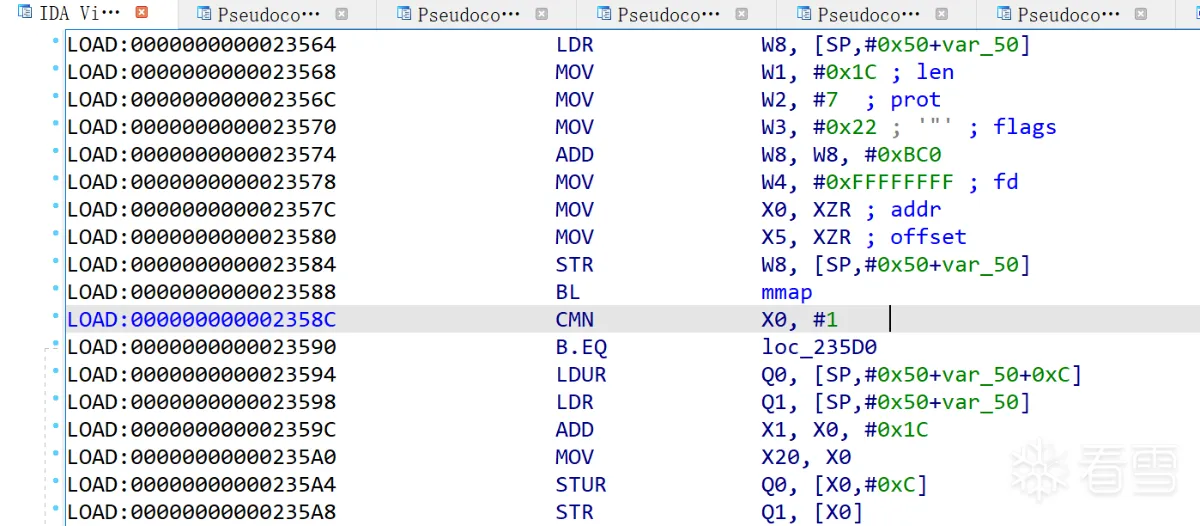Click operand Q0, [X0,#0xC]

coord(845,484)
